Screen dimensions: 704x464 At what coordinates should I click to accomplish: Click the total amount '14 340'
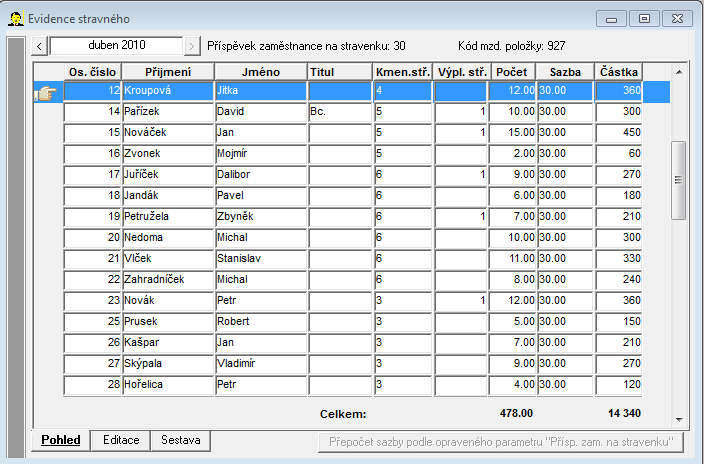(x=624, y=413)
